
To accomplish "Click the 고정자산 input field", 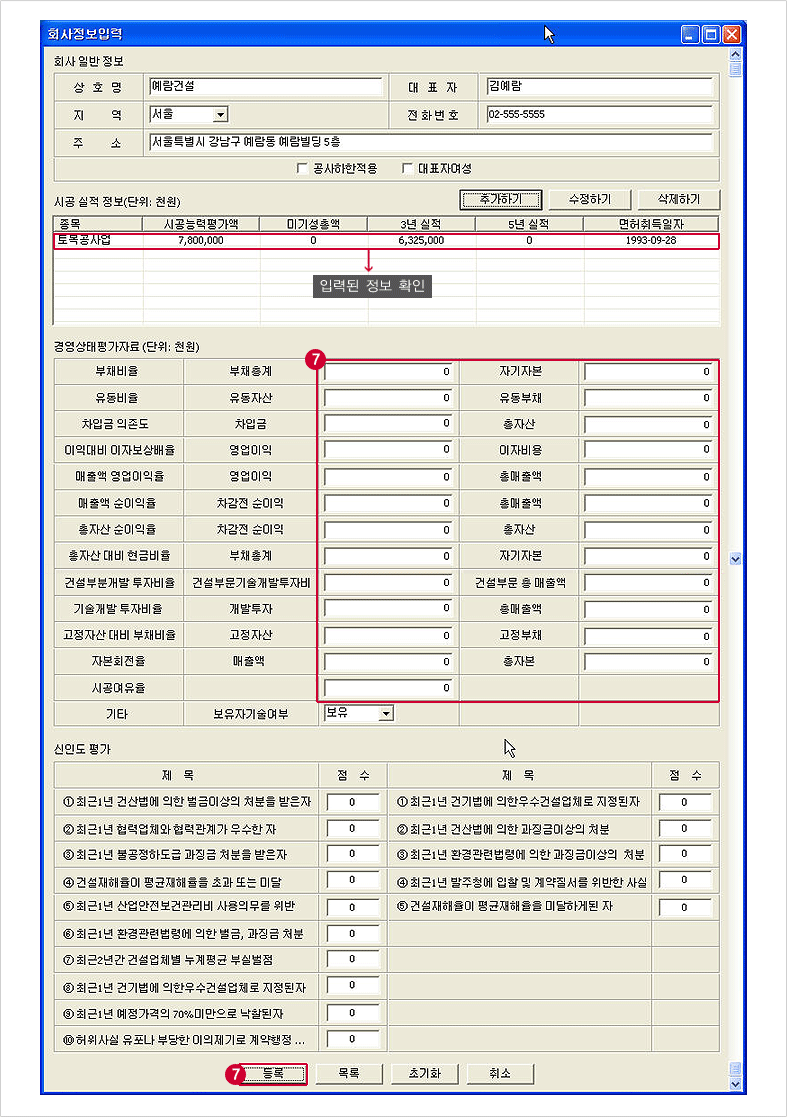I will pyautogui.click(x=388, y=635).
